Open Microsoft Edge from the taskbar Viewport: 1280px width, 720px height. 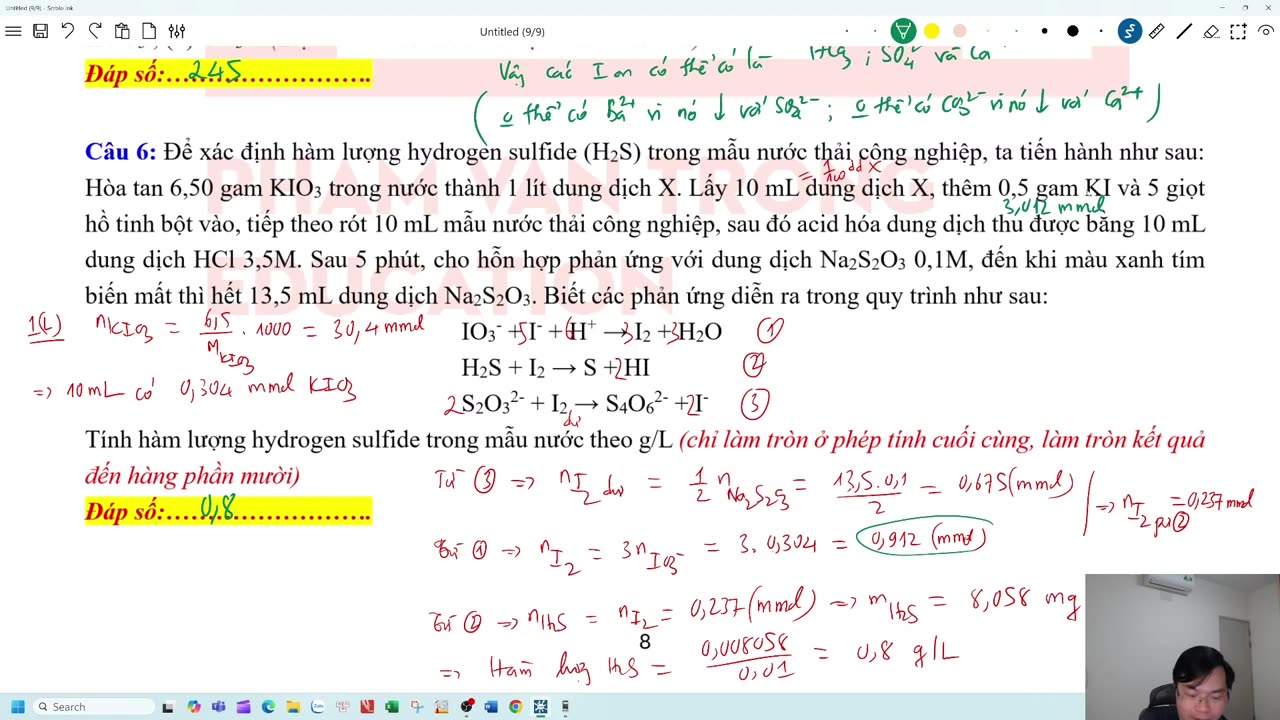pyautogui.click(x=268, y=707)
